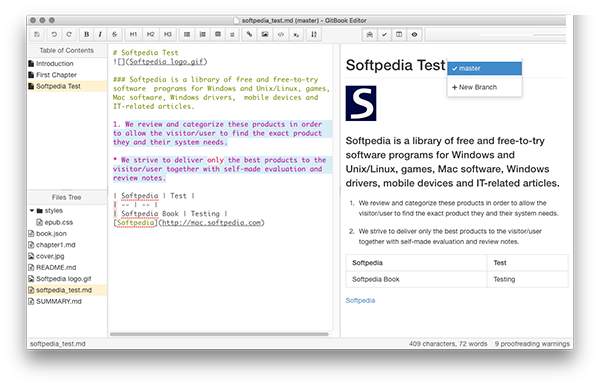This screenshot has width=600, height=387.
Task: Click the http://mac.softpedia.com URL in editor
Action: coord(212,223)
